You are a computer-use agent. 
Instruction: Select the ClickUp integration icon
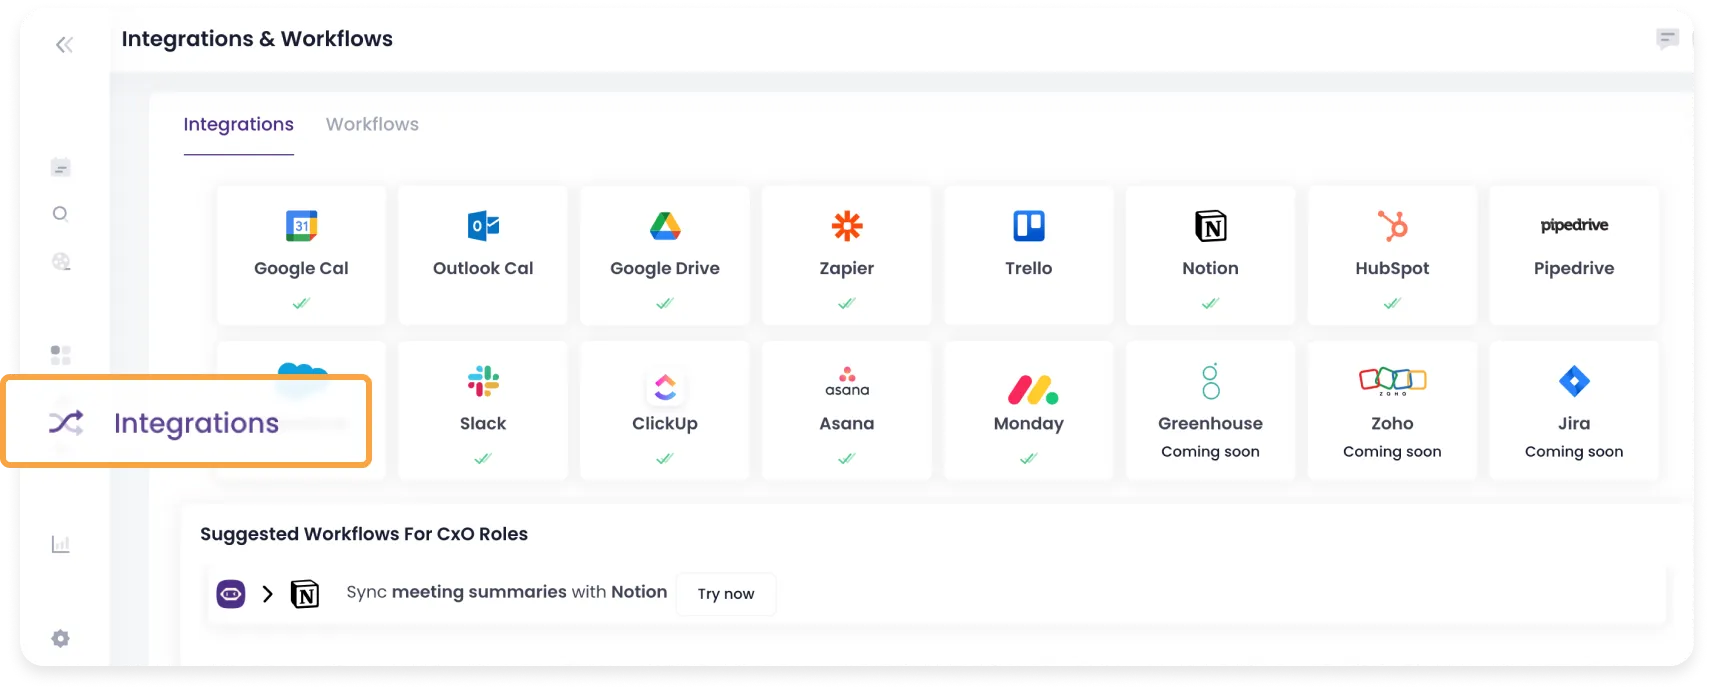pos(665,386)
